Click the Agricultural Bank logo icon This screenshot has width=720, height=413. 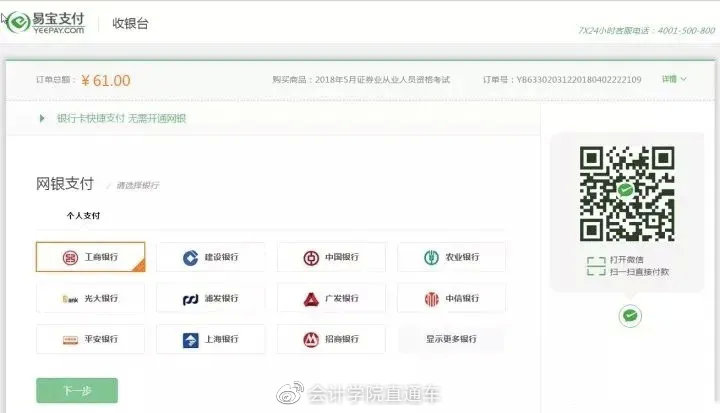click(x=431, y=258)
